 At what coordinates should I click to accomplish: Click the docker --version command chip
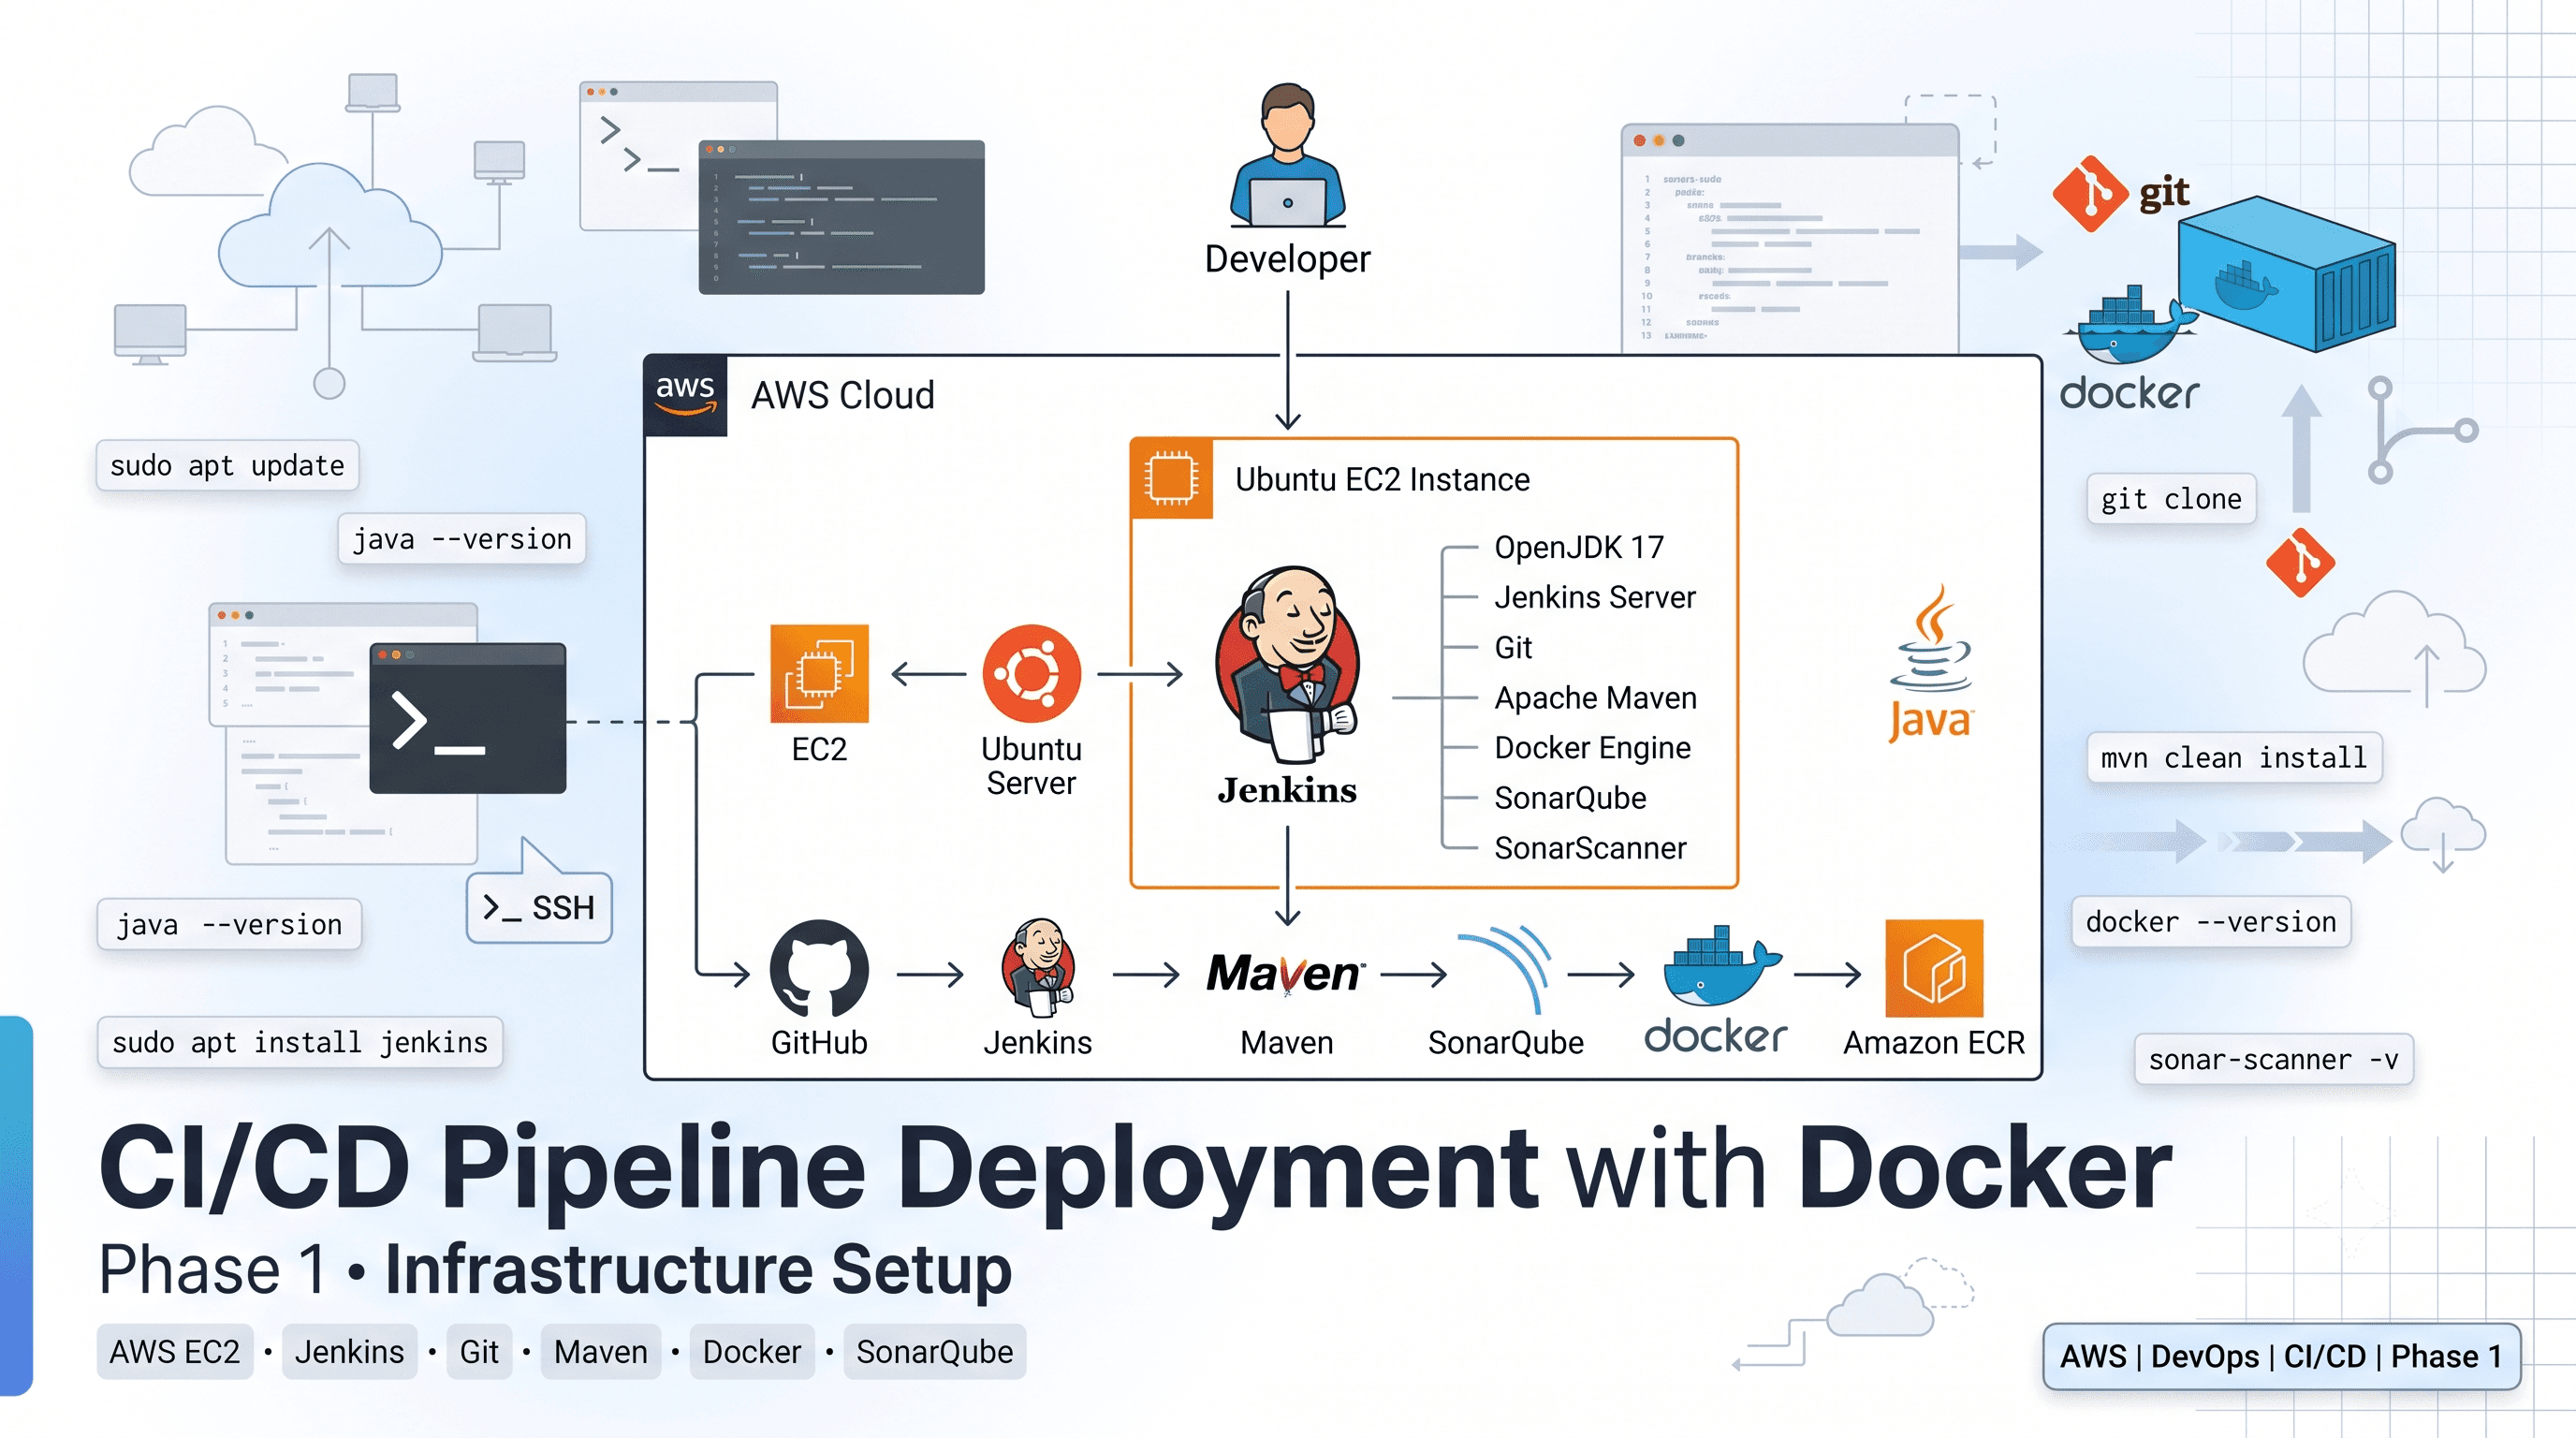click(2211, 921)
